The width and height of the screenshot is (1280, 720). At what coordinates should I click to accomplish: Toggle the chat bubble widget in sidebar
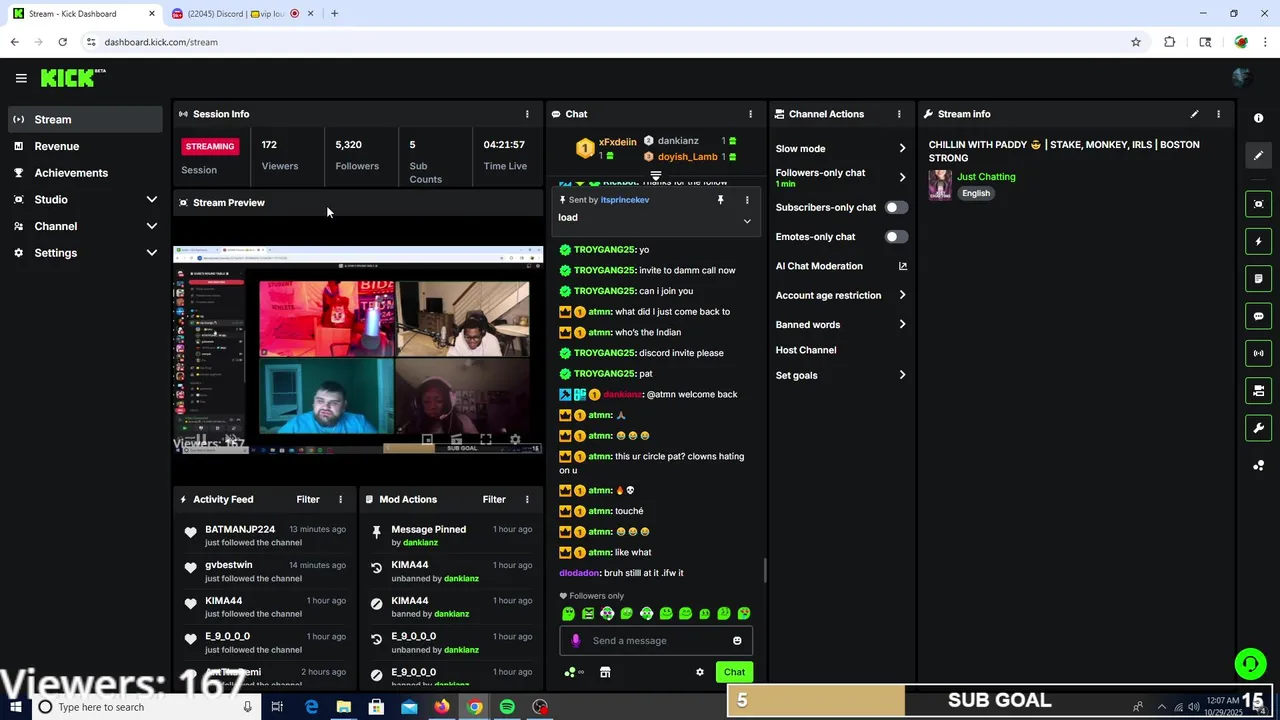(1258, 316)
